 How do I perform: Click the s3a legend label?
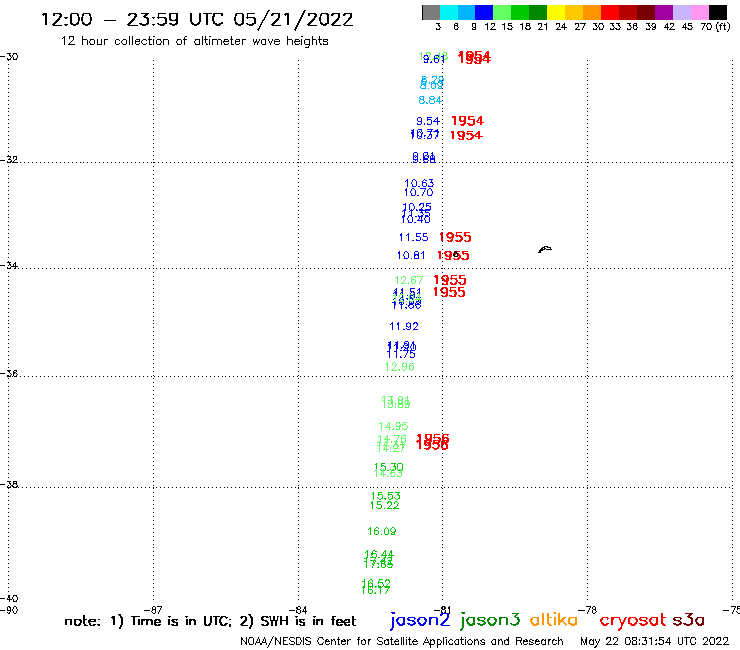pos(688,620)
